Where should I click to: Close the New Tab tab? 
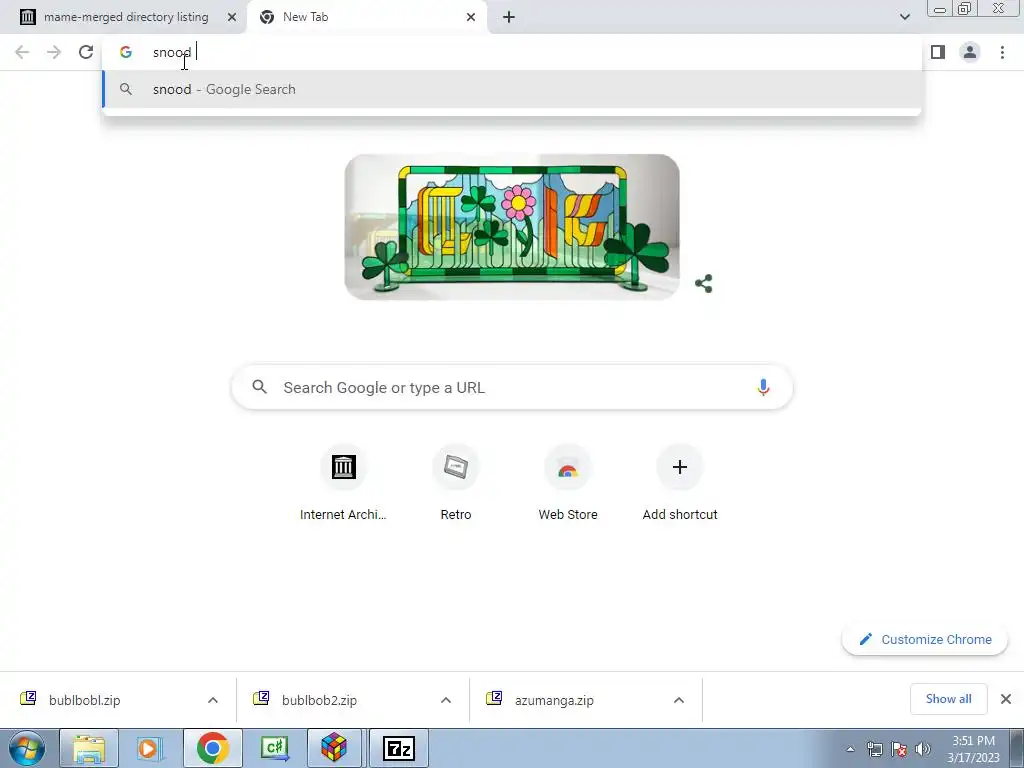pyautogui.click(x=471, y=17)
